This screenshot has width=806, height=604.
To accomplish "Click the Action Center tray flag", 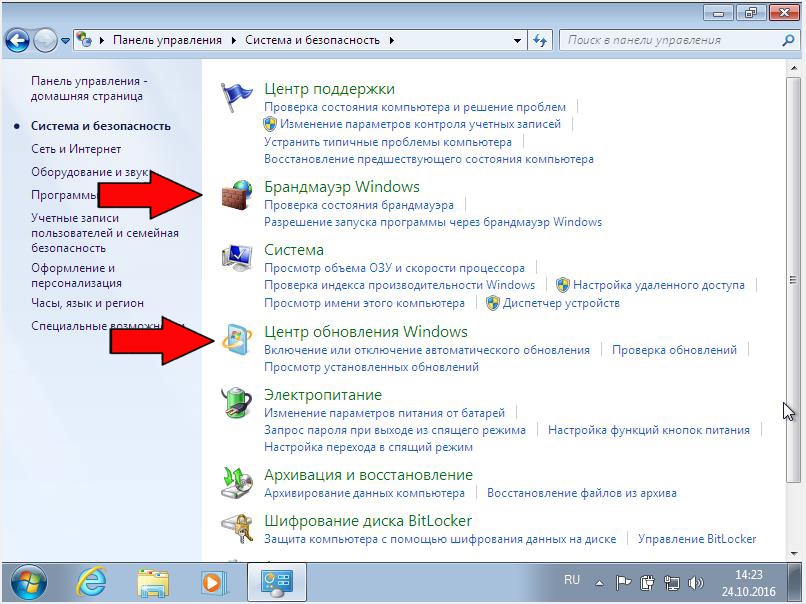I will 623,582.
